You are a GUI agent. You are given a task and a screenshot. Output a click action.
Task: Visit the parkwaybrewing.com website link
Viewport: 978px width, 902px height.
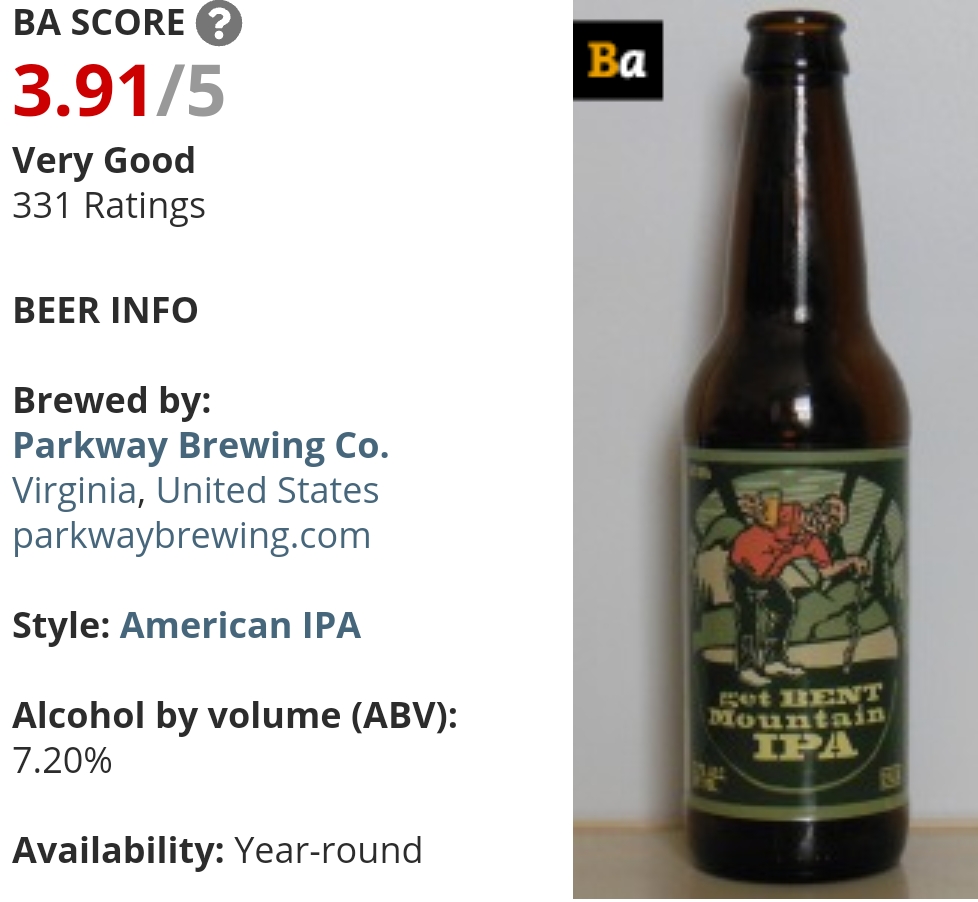(x=191, y=536)
